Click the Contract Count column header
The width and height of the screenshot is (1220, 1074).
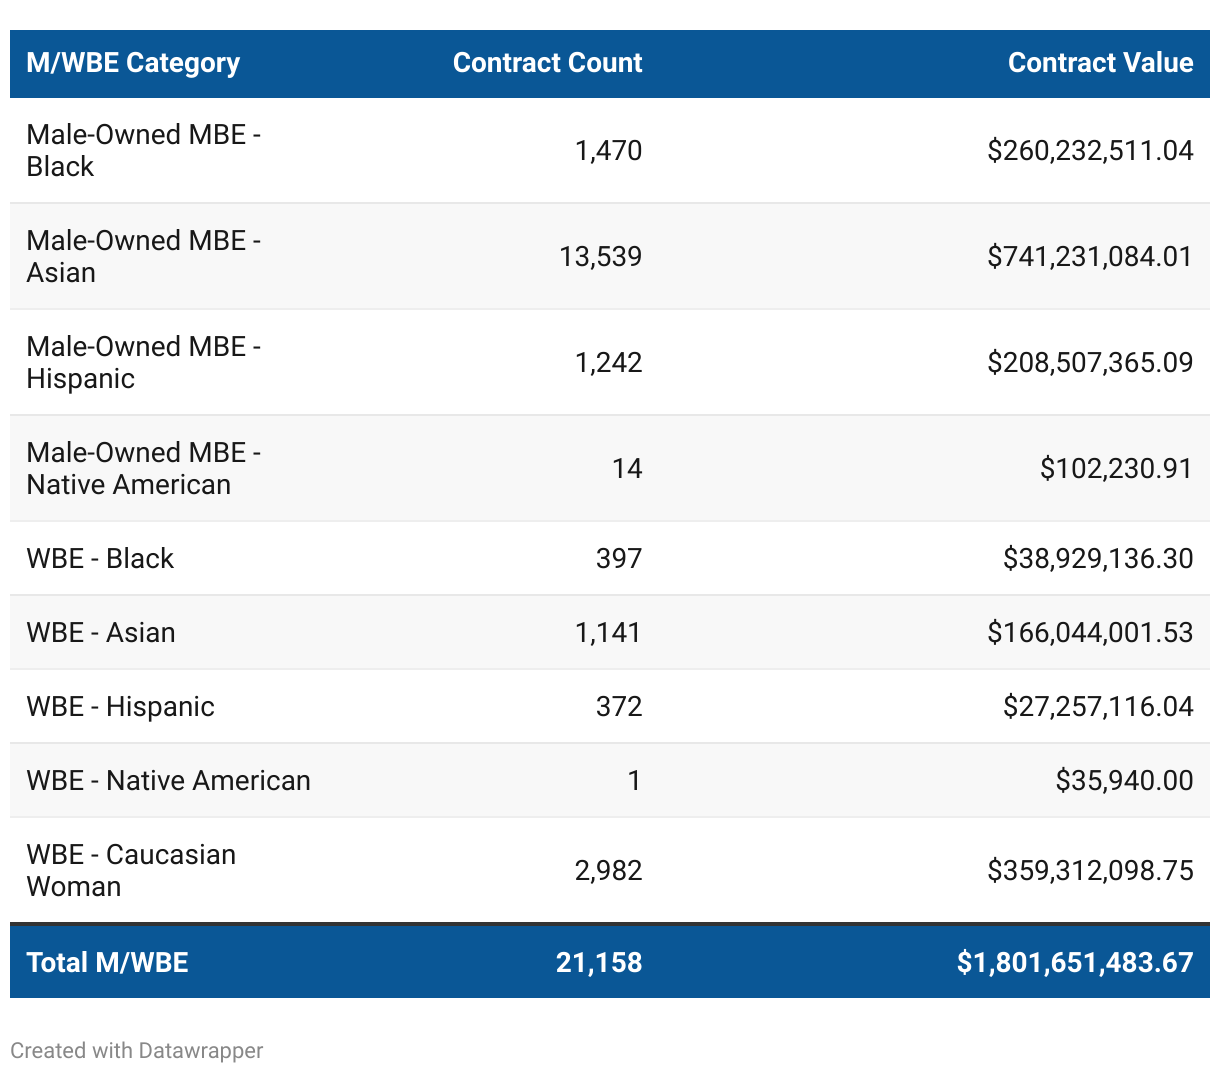[x=547, y=63]
